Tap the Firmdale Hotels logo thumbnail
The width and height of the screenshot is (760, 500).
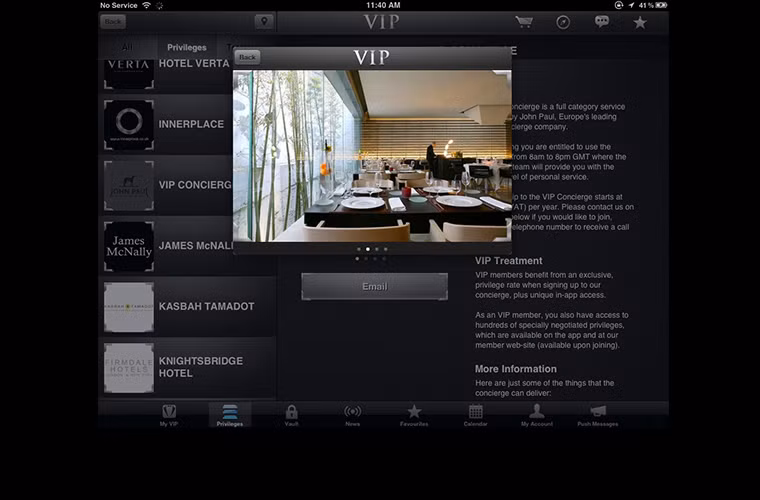tap(129, 368)
